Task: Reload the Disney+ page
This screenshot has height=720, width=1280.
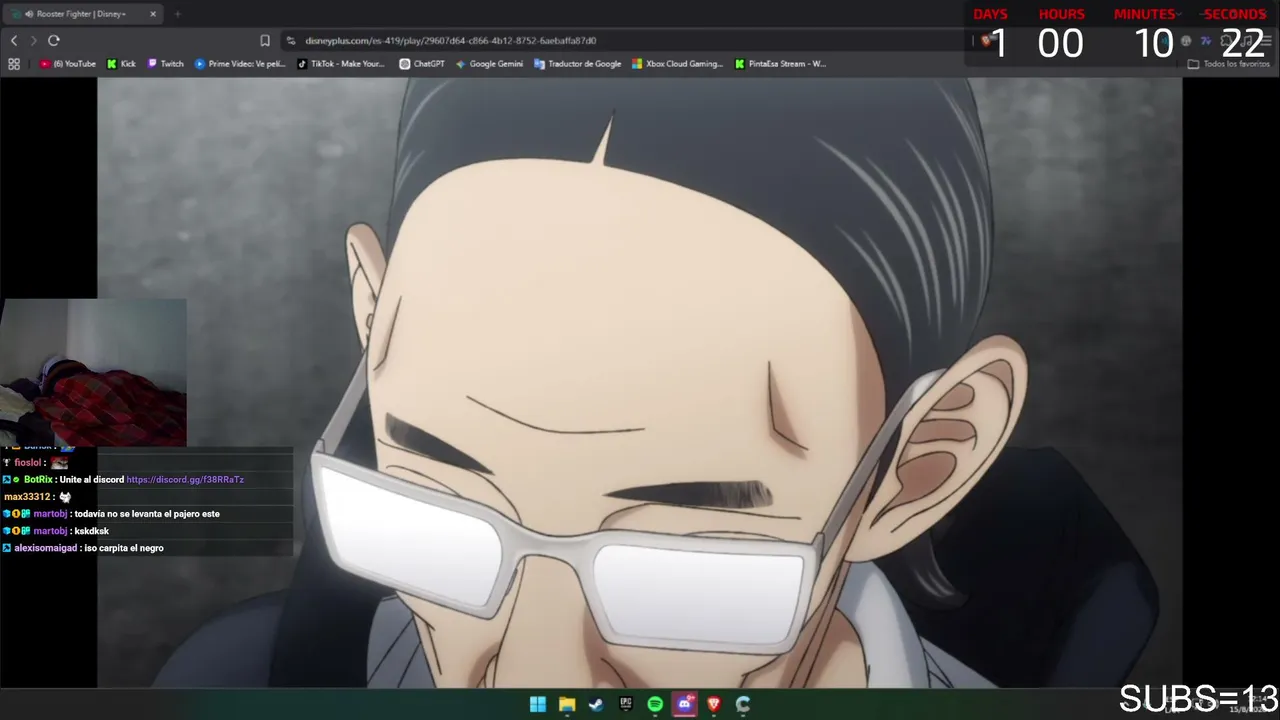Action: click(x=54, y=41)
